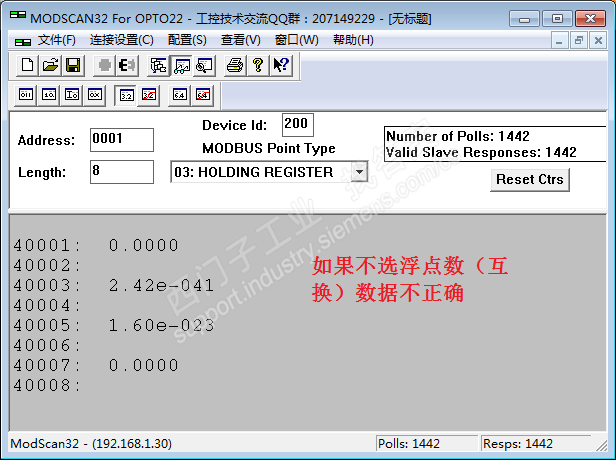
Task: Click the data definition tree icon
Action: click(158, 65)
